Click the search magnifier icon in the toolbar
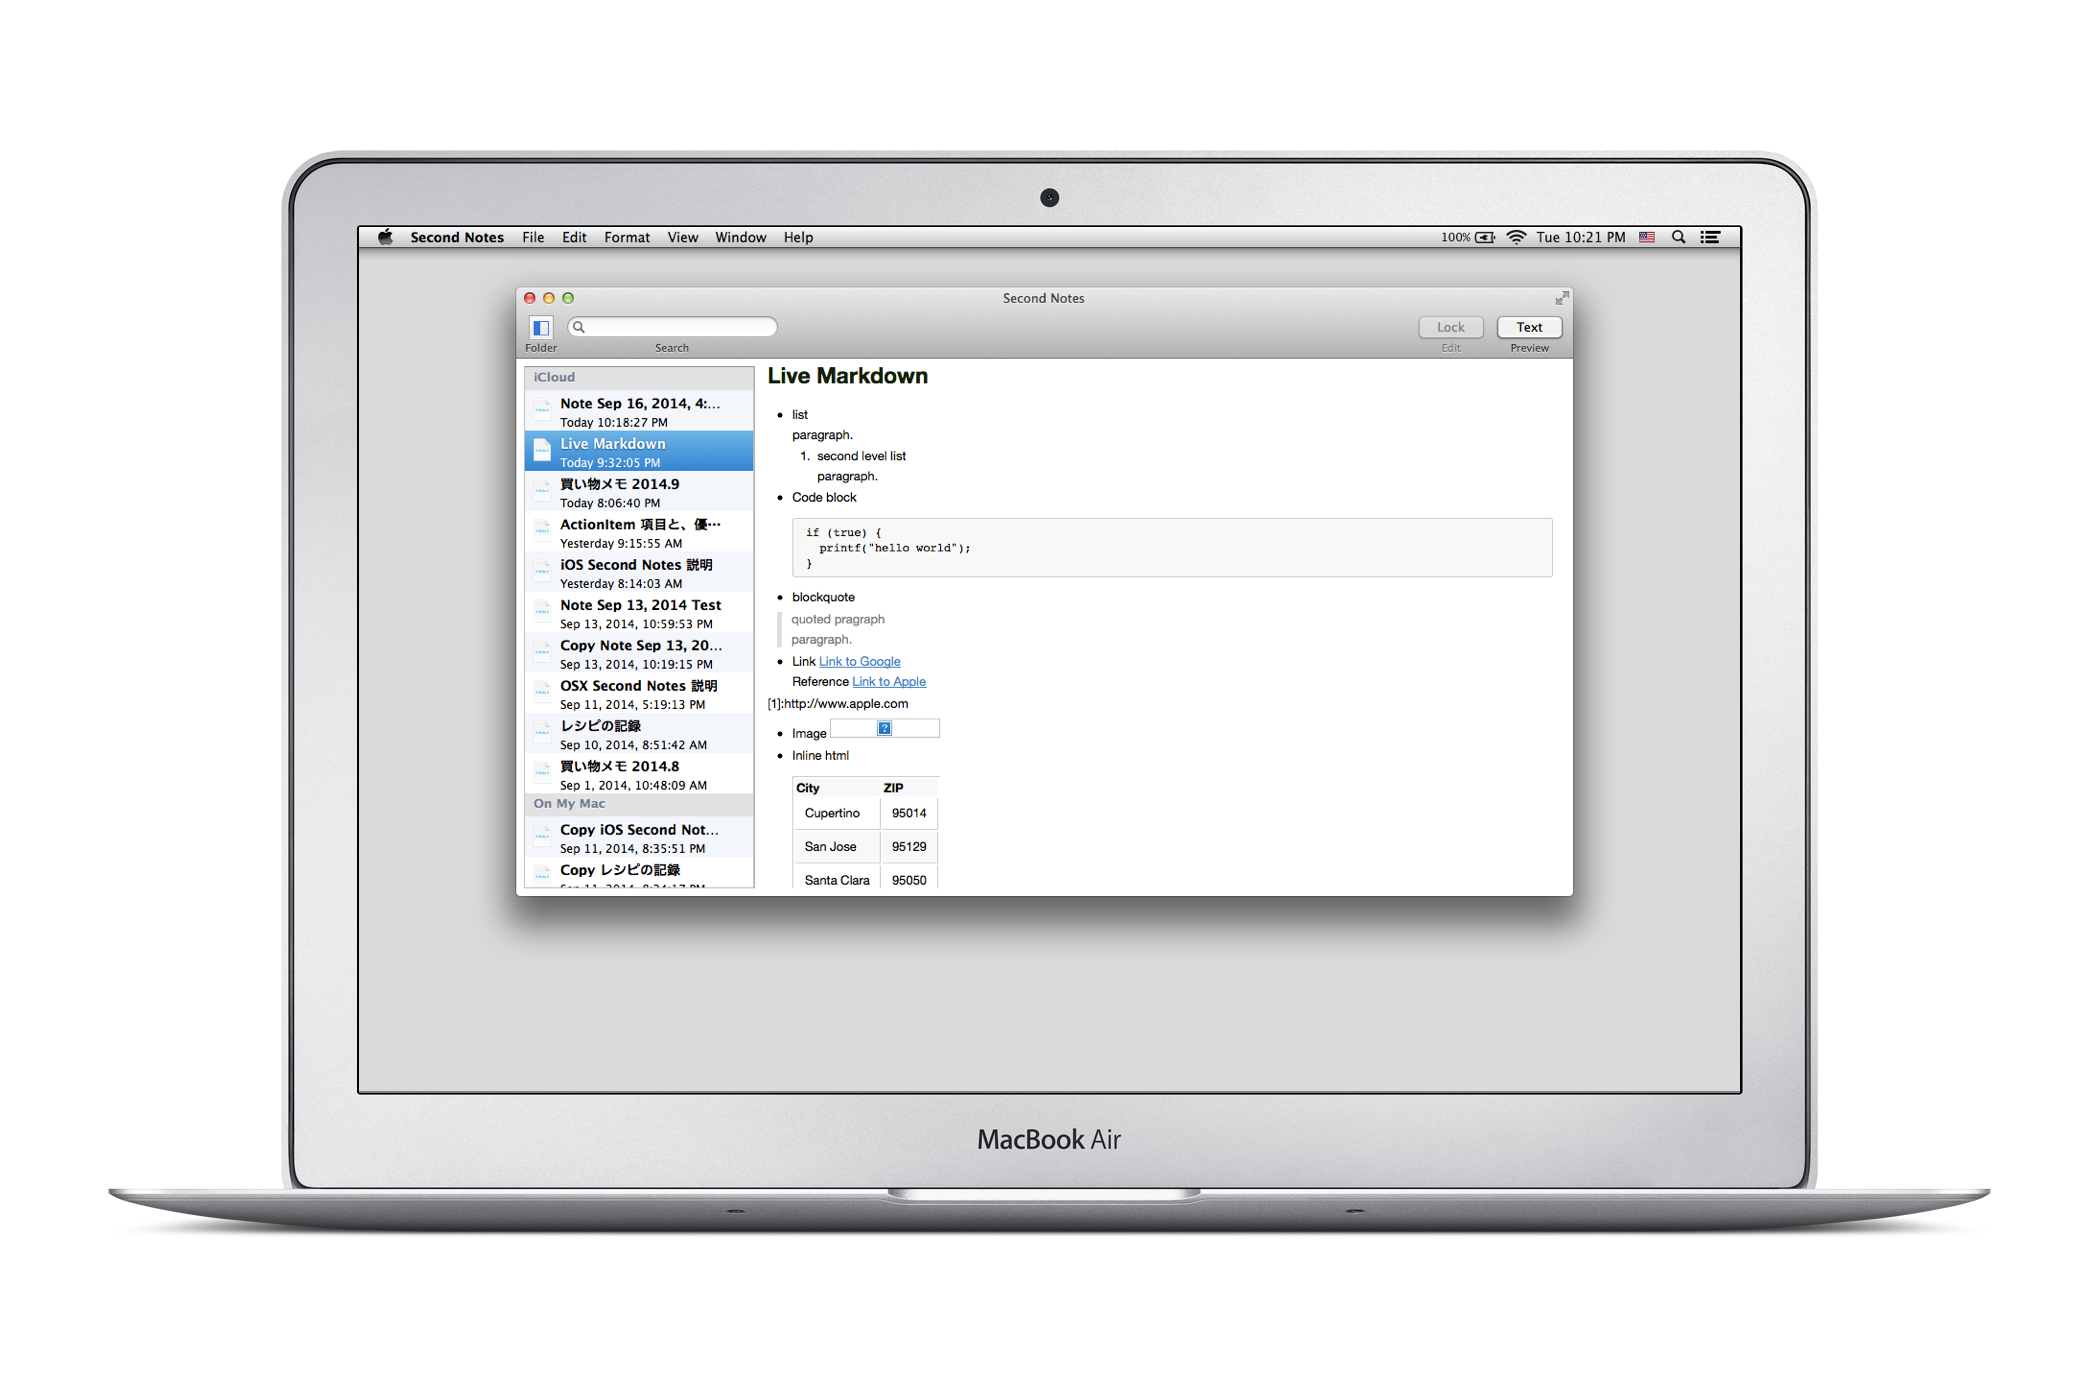2100x1380 pixels. (579, 327)
